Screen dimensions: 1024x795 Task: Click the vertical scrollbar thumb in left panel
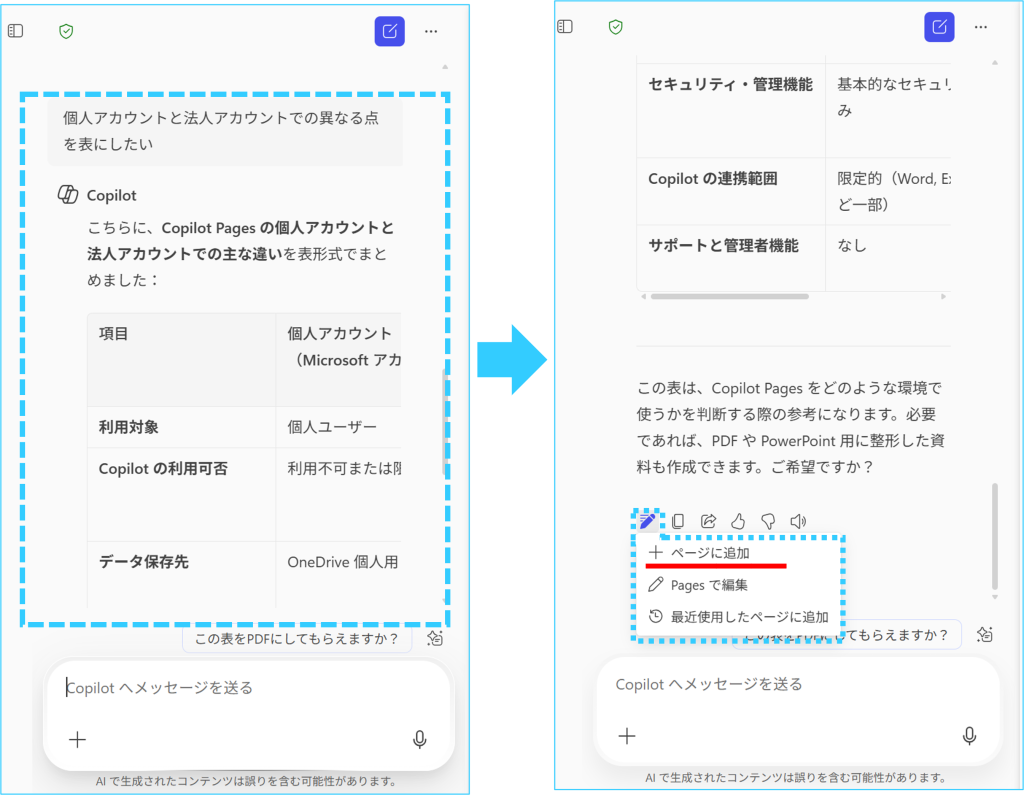pos(445,421)
